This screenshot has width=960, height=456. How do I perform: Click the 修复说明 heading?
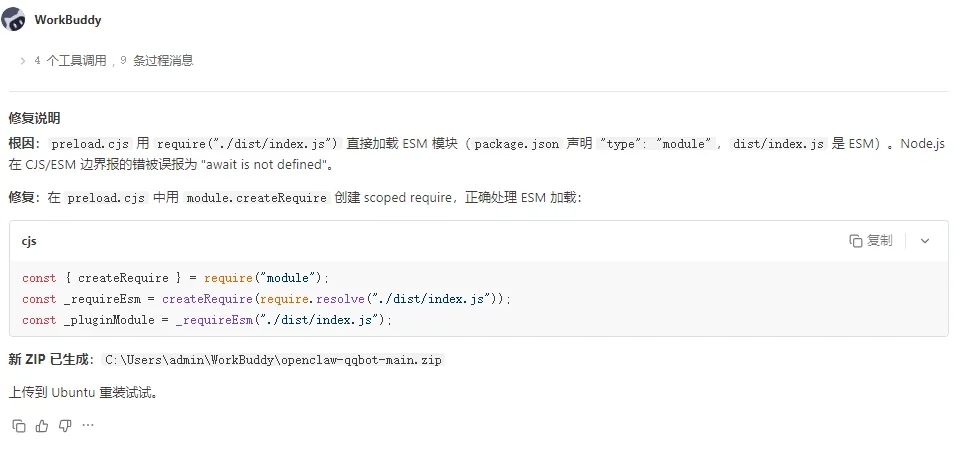(34, 118)
